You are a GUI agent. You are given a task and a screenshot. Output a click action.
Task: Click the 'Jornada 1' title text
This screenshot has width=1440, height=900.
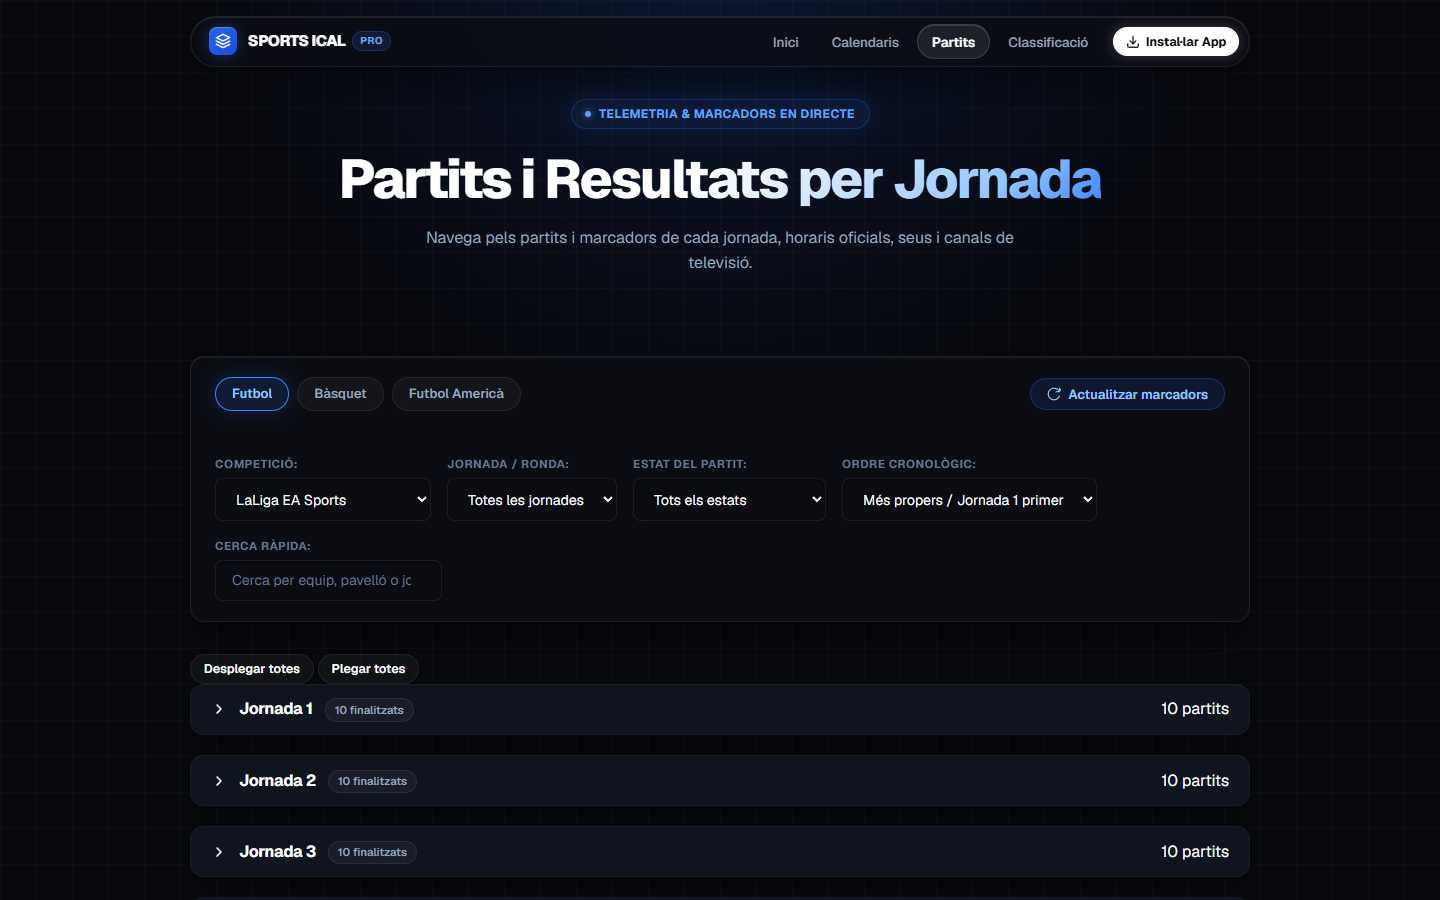tap(276, 709)
